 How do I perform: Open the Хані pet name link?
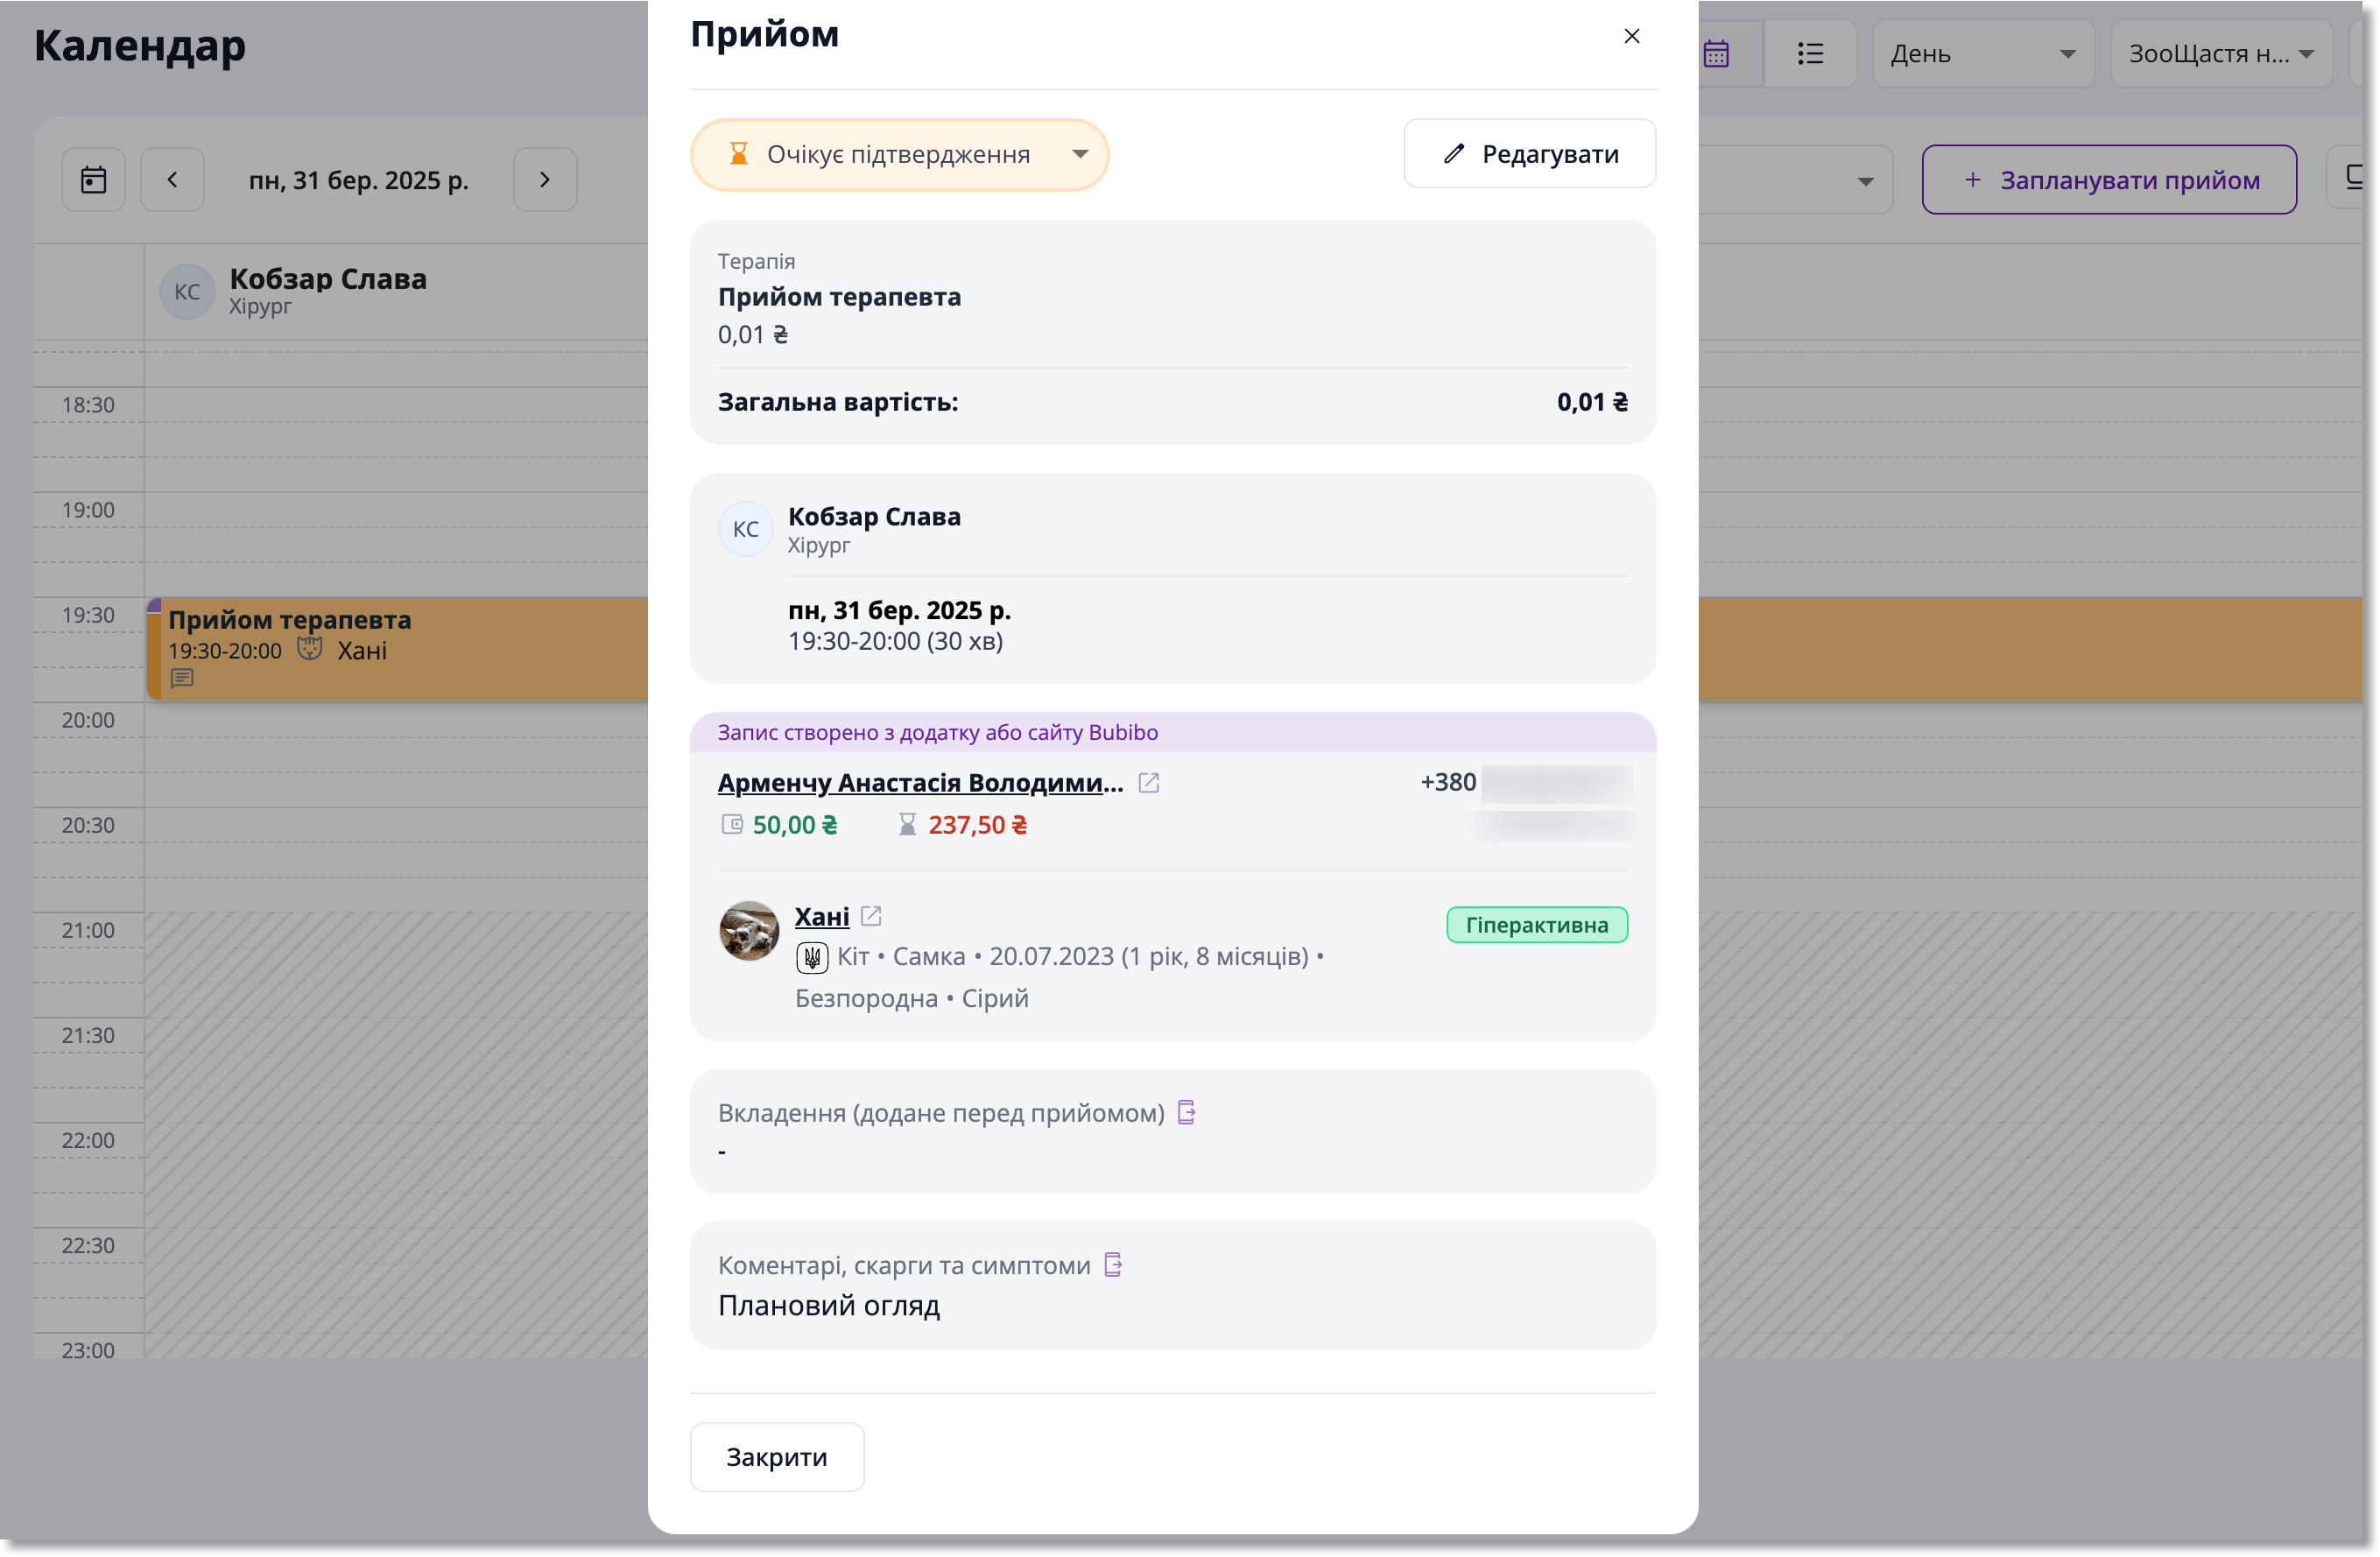point(821,916)
